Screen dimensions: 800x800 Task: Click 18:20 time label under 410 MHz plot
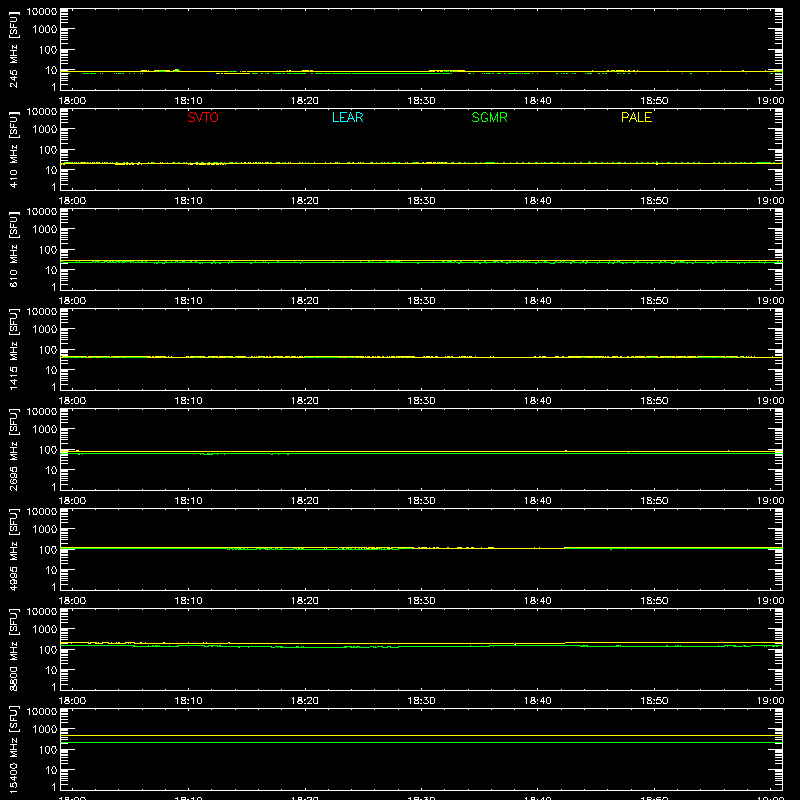pyautogui.click(x=305, y=201)
